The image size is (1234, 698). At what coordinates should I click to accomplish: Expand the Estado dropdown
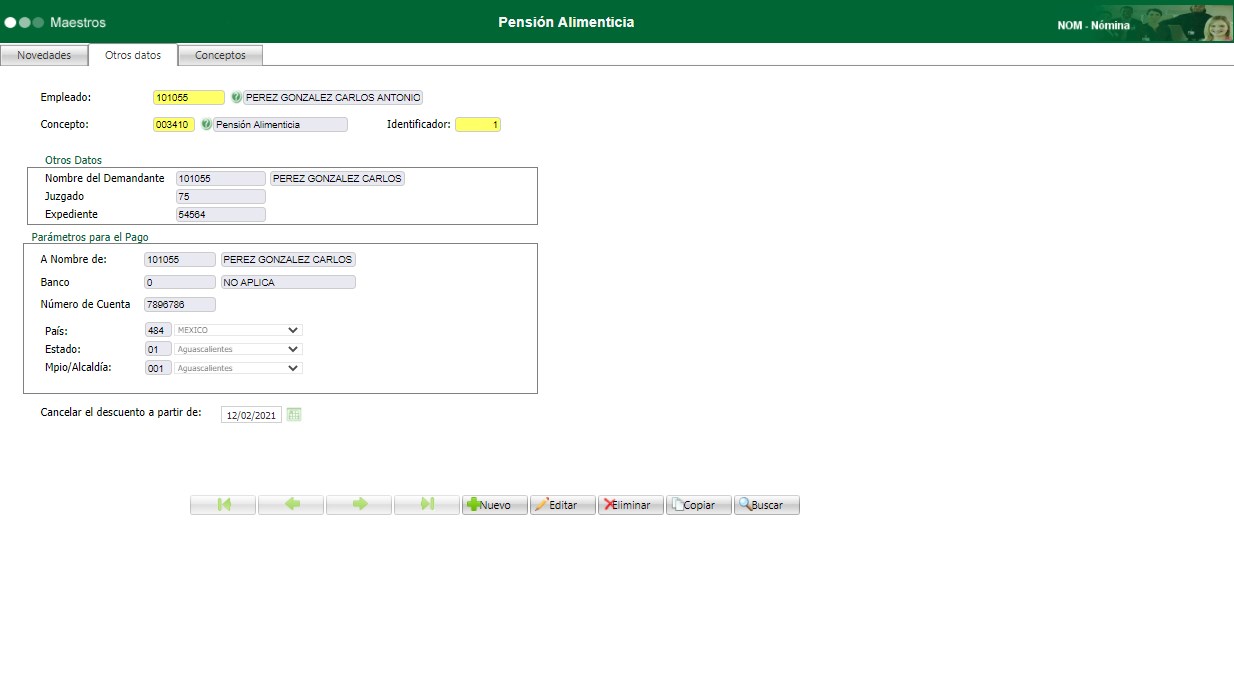pyautogui.click(x=239, y=349)
